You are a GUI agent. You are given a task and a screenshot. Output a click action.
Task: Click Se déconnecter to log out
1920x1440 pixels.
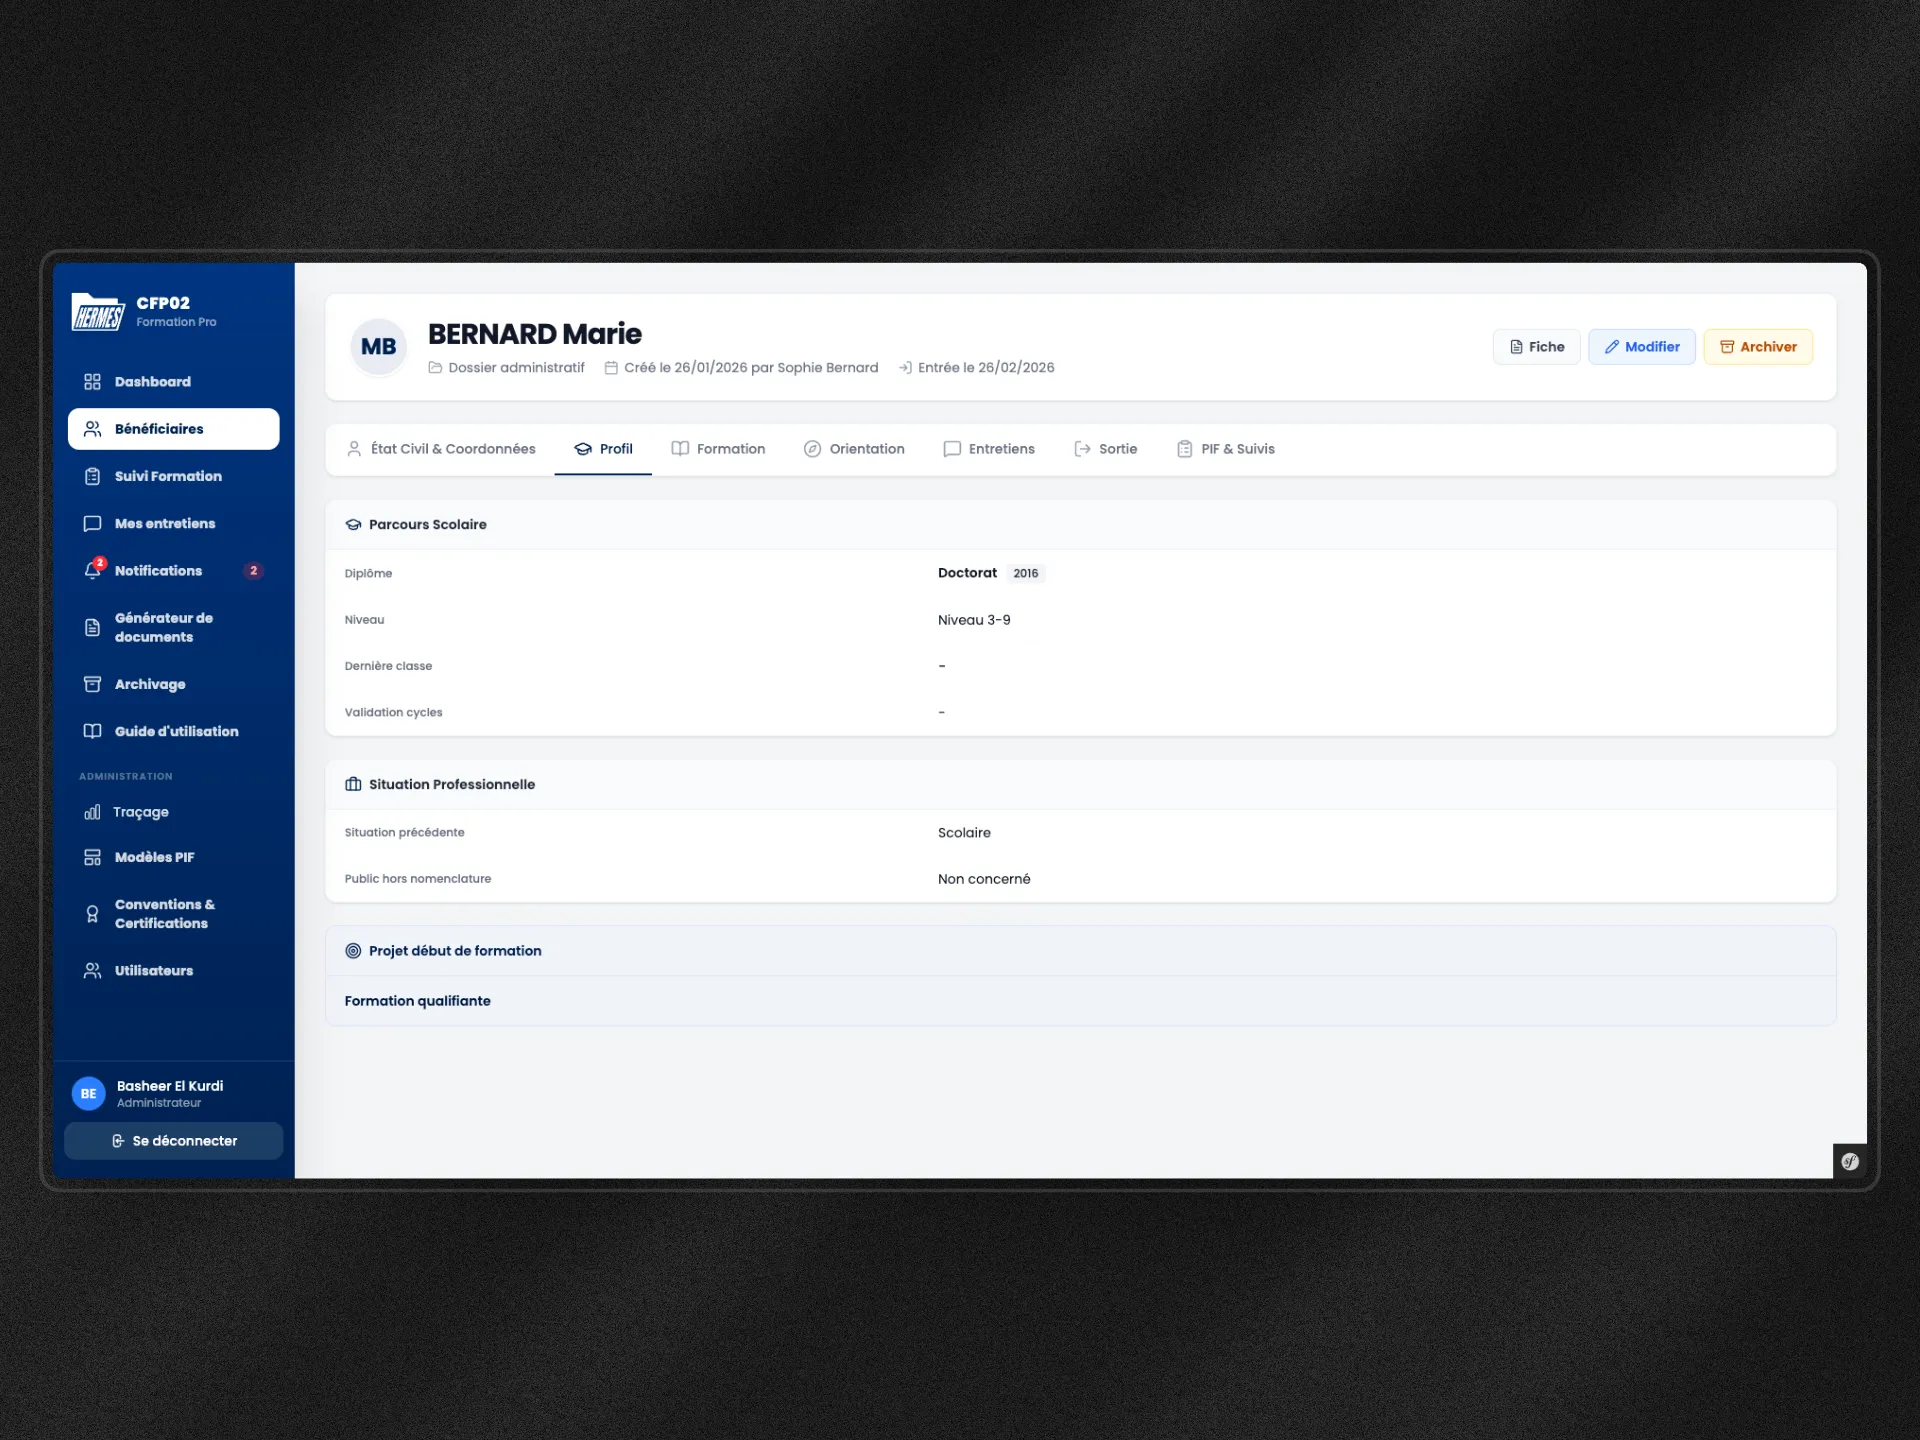click(173, 1141)
